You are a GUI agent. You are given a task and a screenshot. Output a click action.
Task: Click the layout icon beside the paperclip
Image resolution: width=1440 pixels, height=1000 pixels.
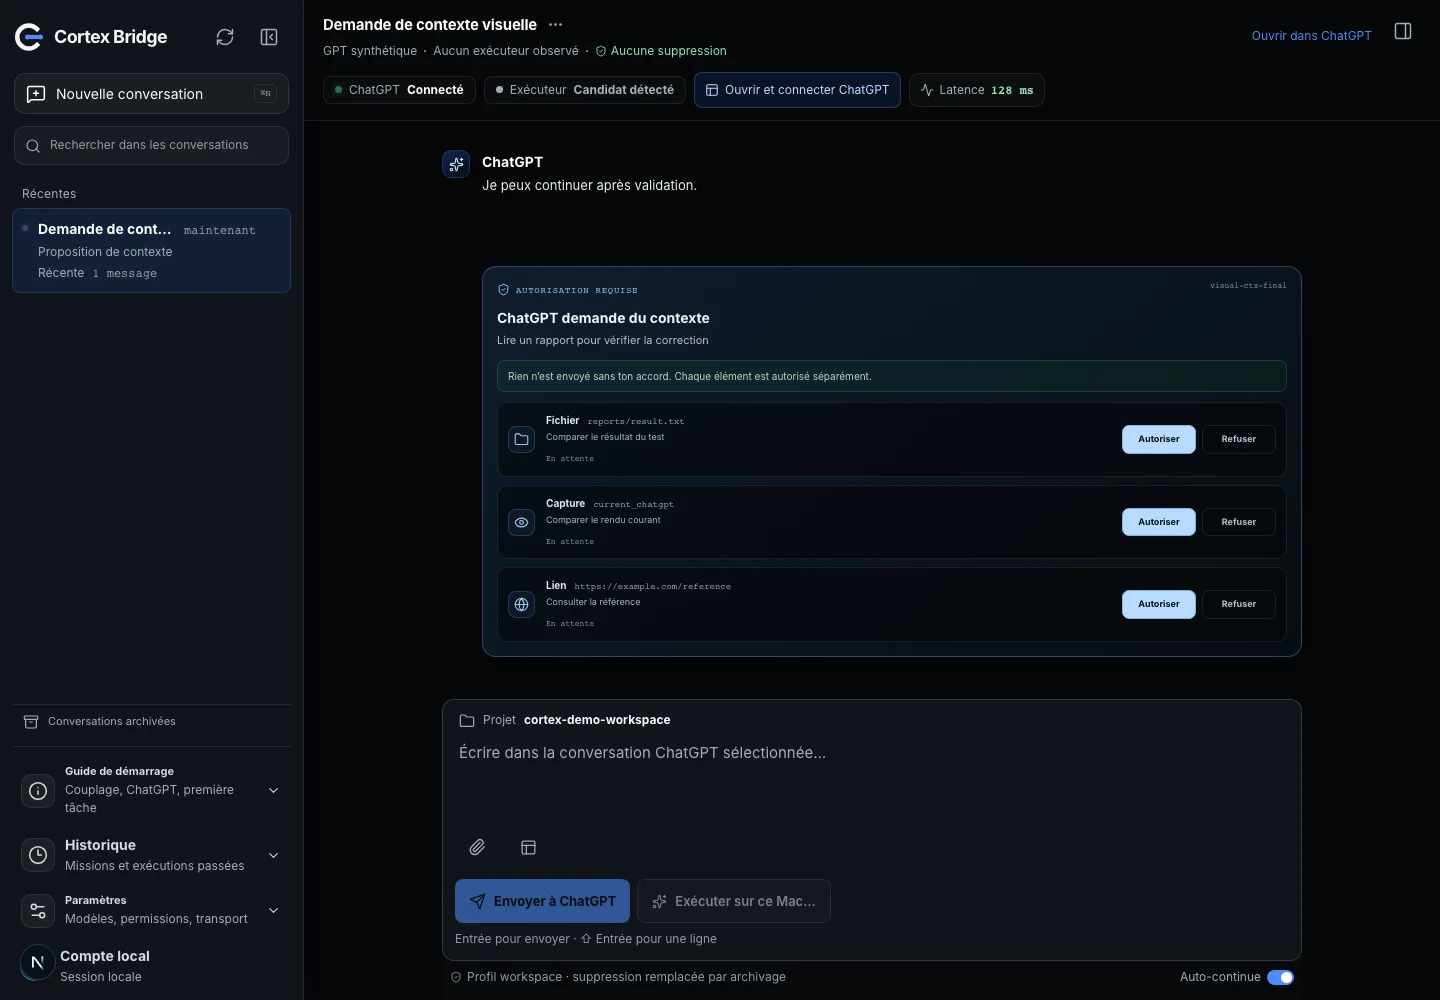pyautogui.click(x=529, y=847)
